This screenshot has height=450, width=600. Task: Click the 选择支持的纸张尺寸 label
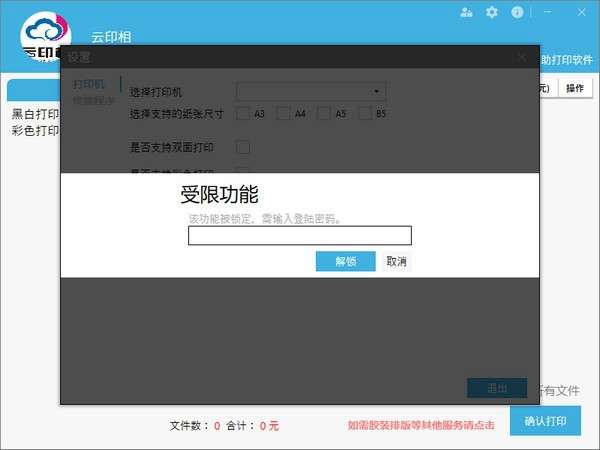(x=176, y=114)
